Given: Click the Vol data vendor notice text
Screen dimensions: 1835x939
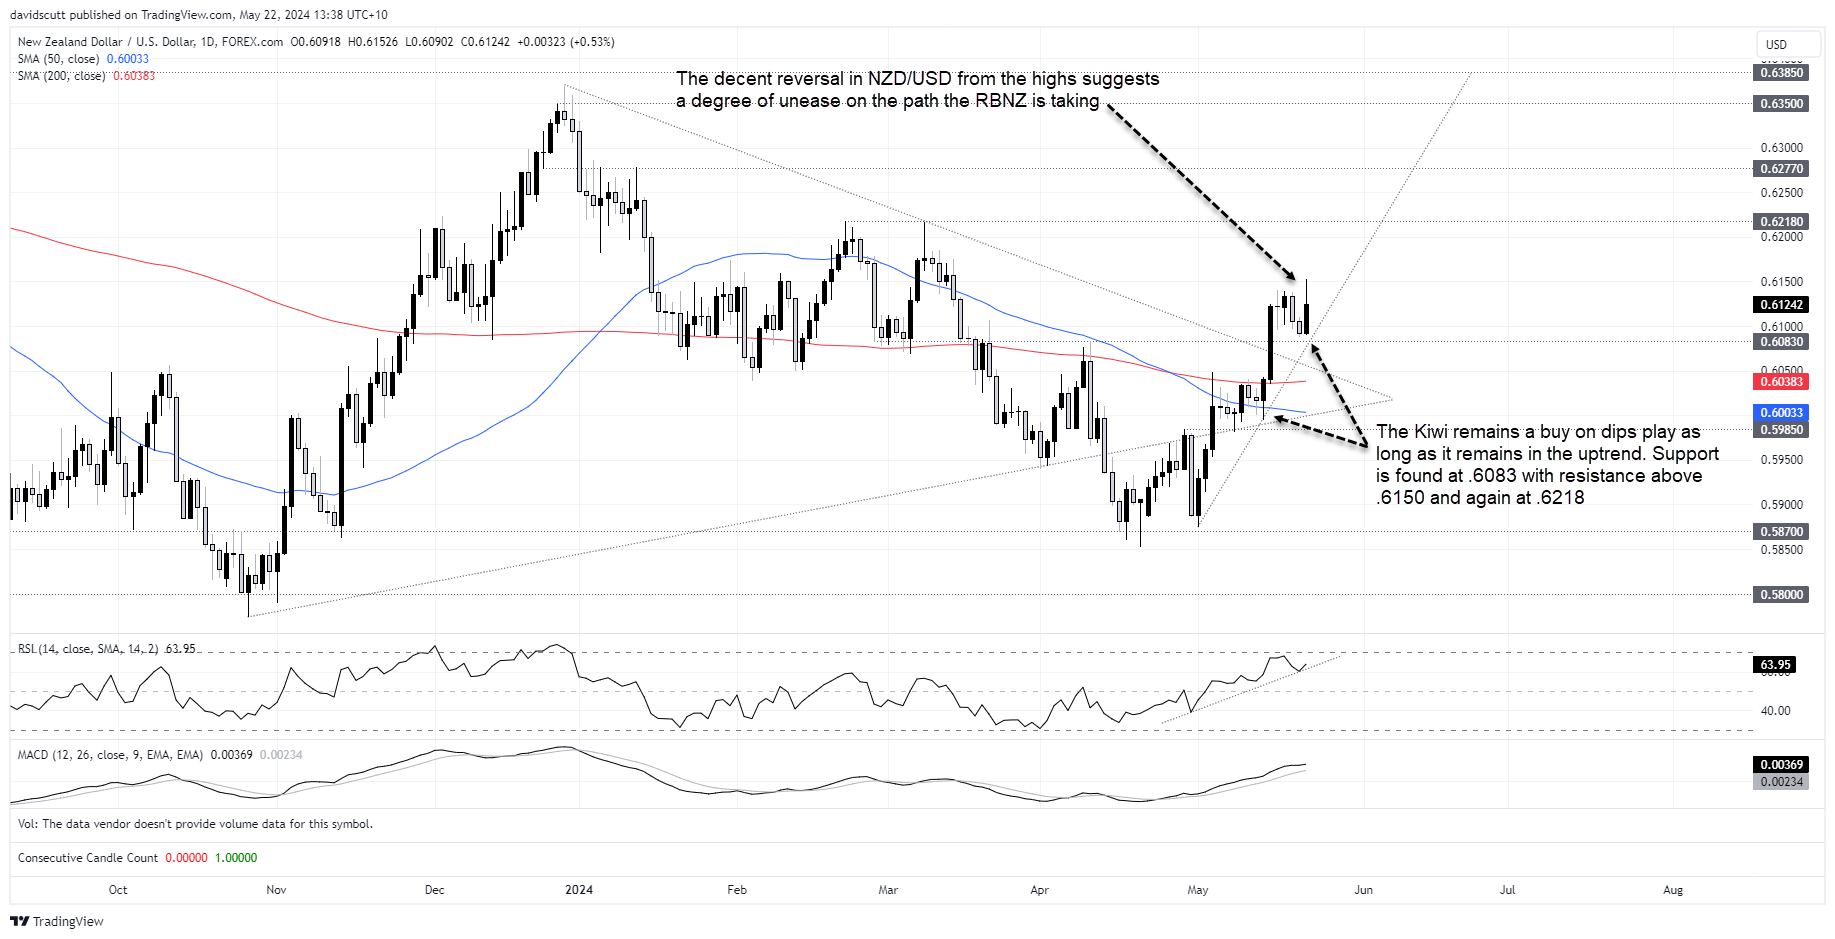Looking at the screenshot, I should point(195,824).
